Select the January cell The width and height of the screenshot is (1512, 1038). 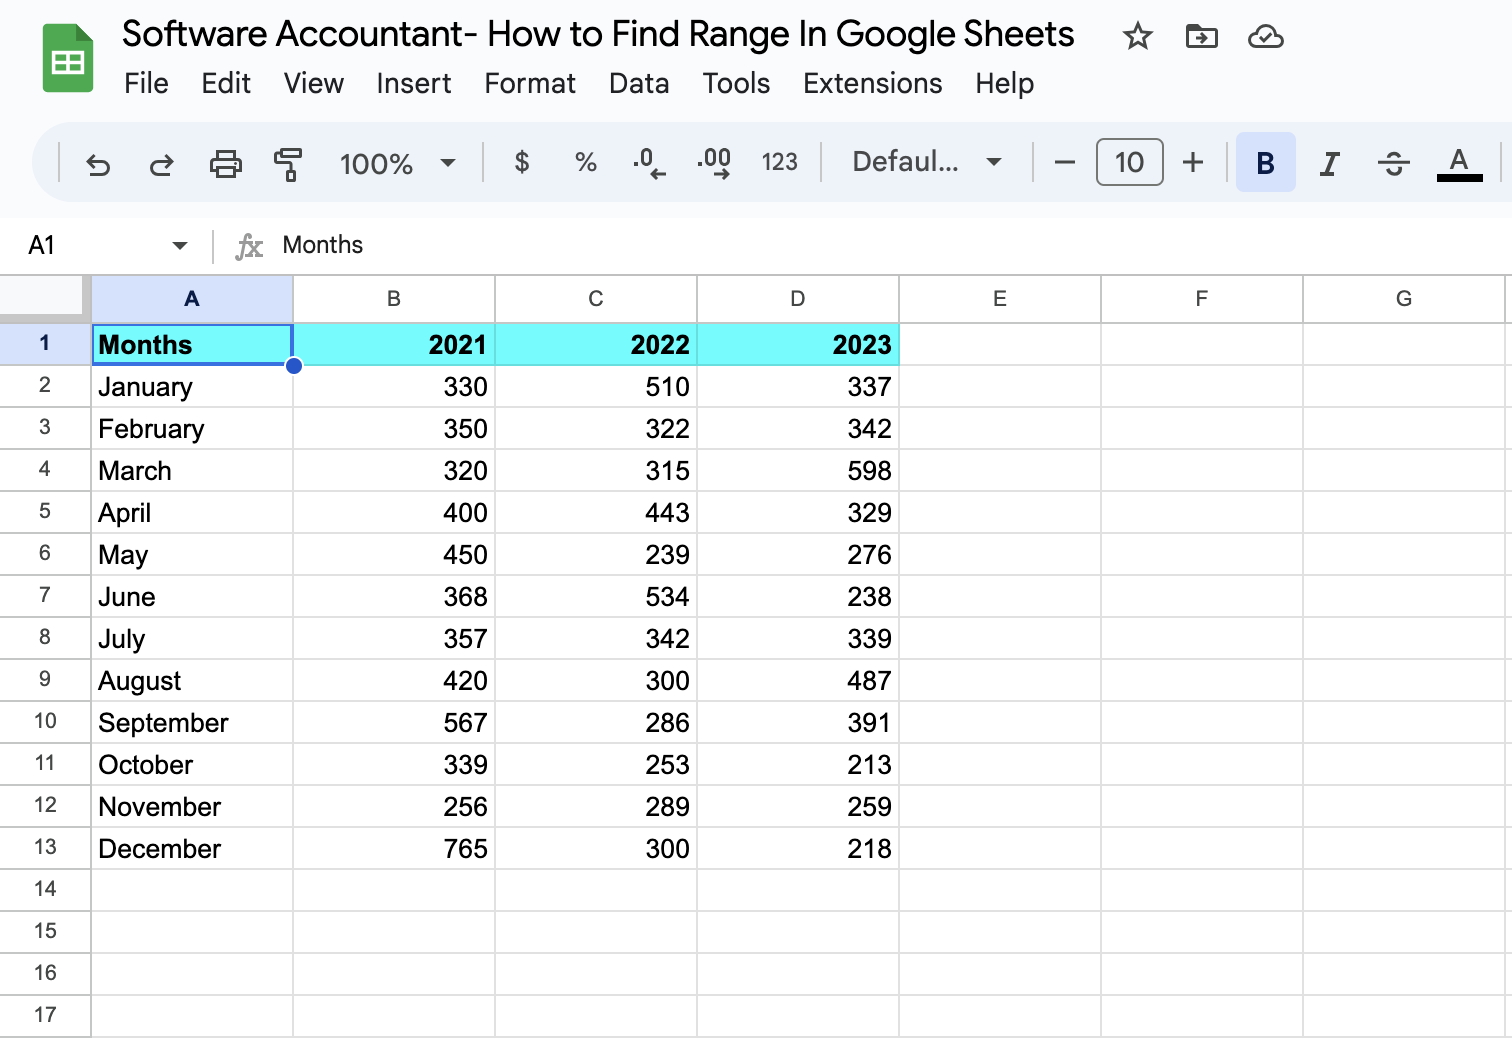pyautogui.click(x=192, y=387)
